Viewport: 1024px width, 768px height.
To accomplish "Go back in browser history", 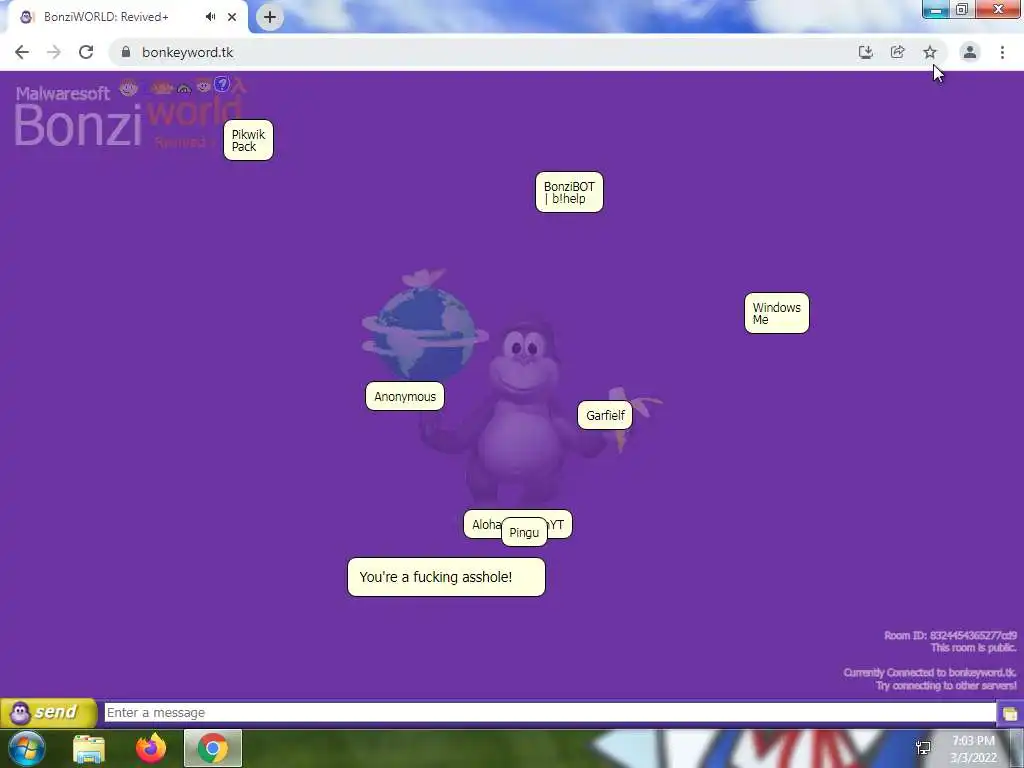I will [22, 52].
